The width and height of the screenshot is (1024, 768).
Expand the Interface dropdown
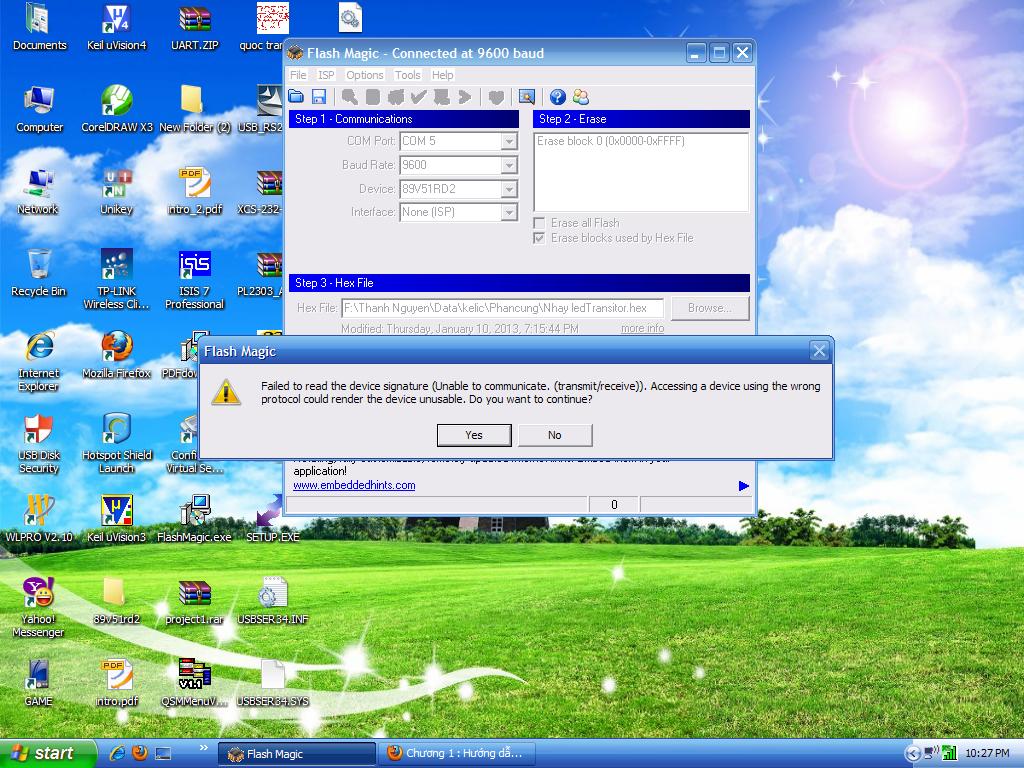pyautogui.click(x=509, y=212)
